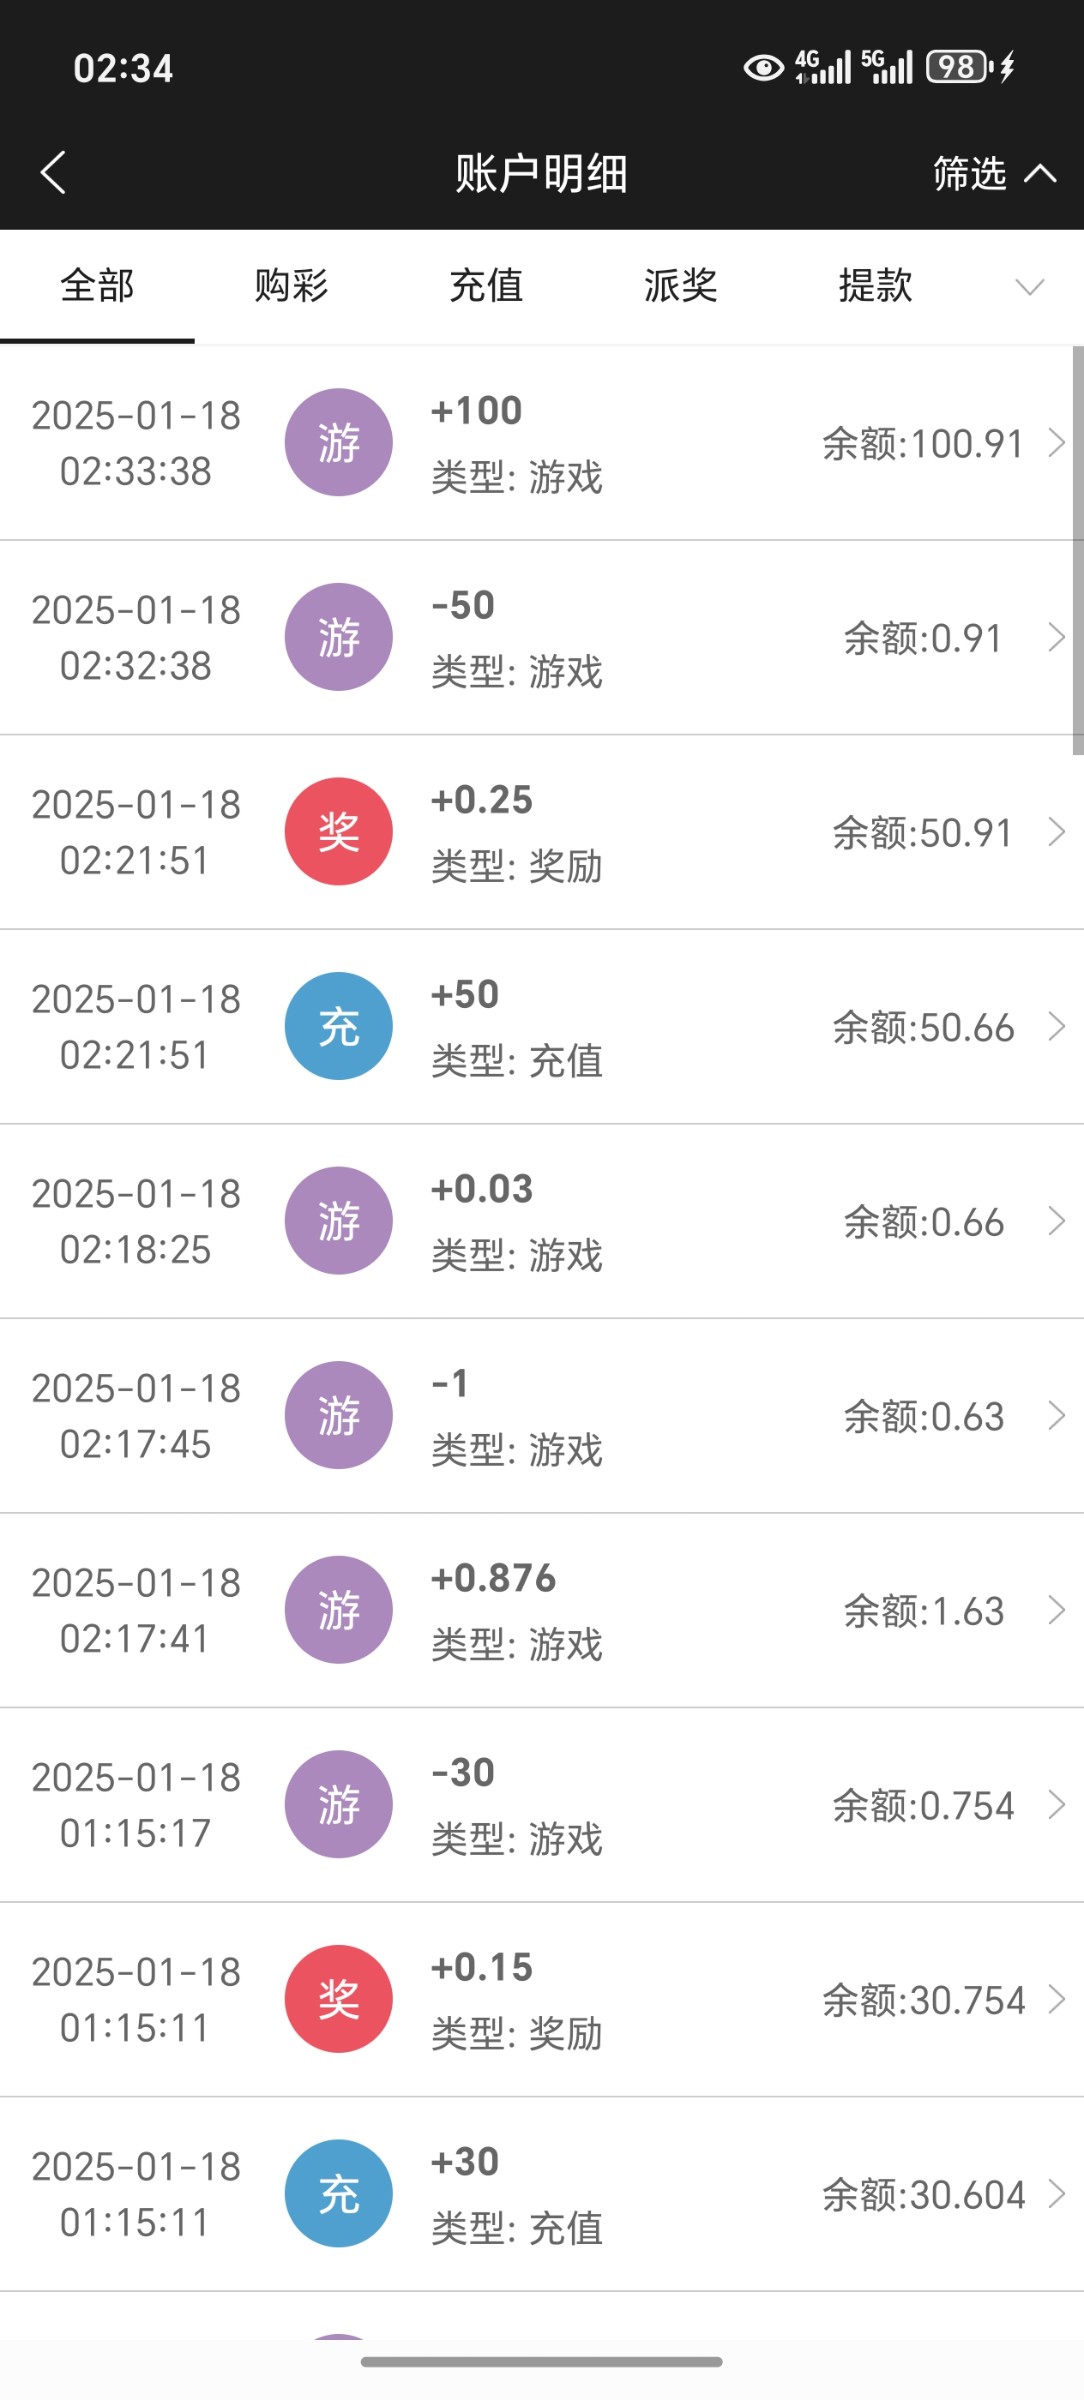Click the red 奖 icon for +0.15 reward
This screenshot has width=1084, height=2400.
coord(338,1999)
